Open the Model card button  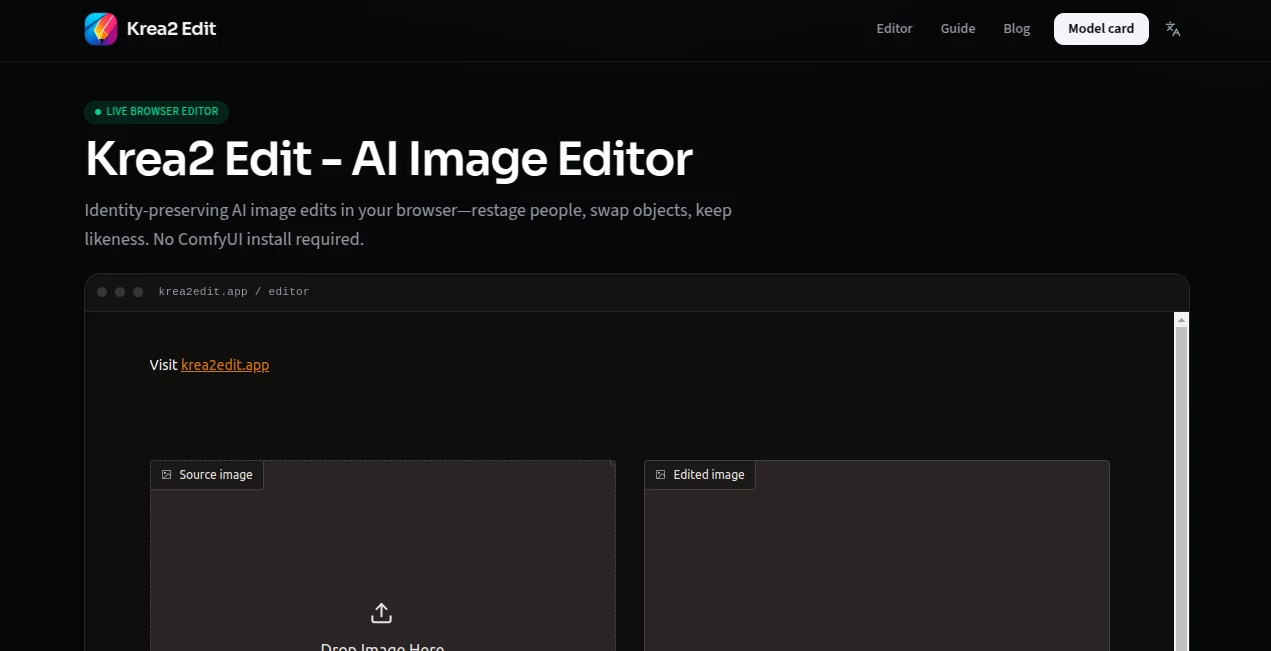point(1101,29)
